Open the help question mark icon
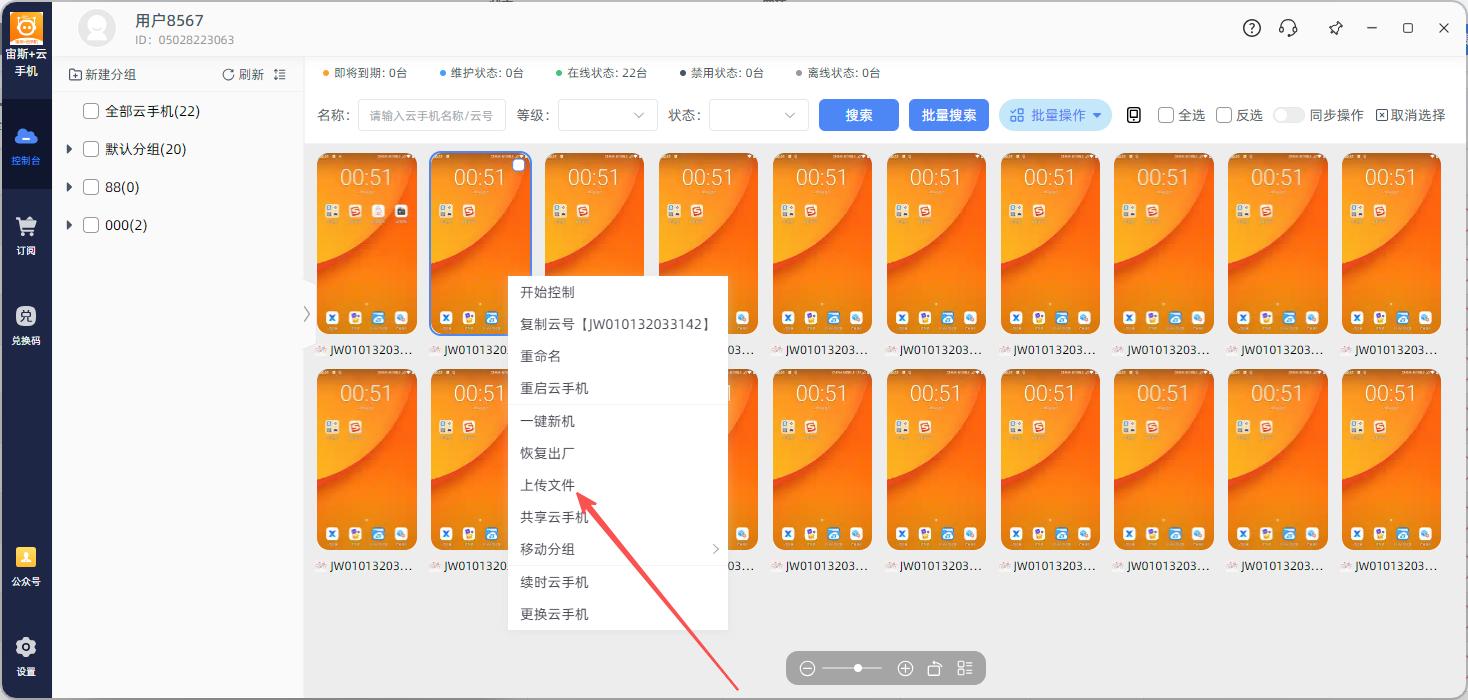This screenshot has height=700, width=1468. click(1252, 28)
